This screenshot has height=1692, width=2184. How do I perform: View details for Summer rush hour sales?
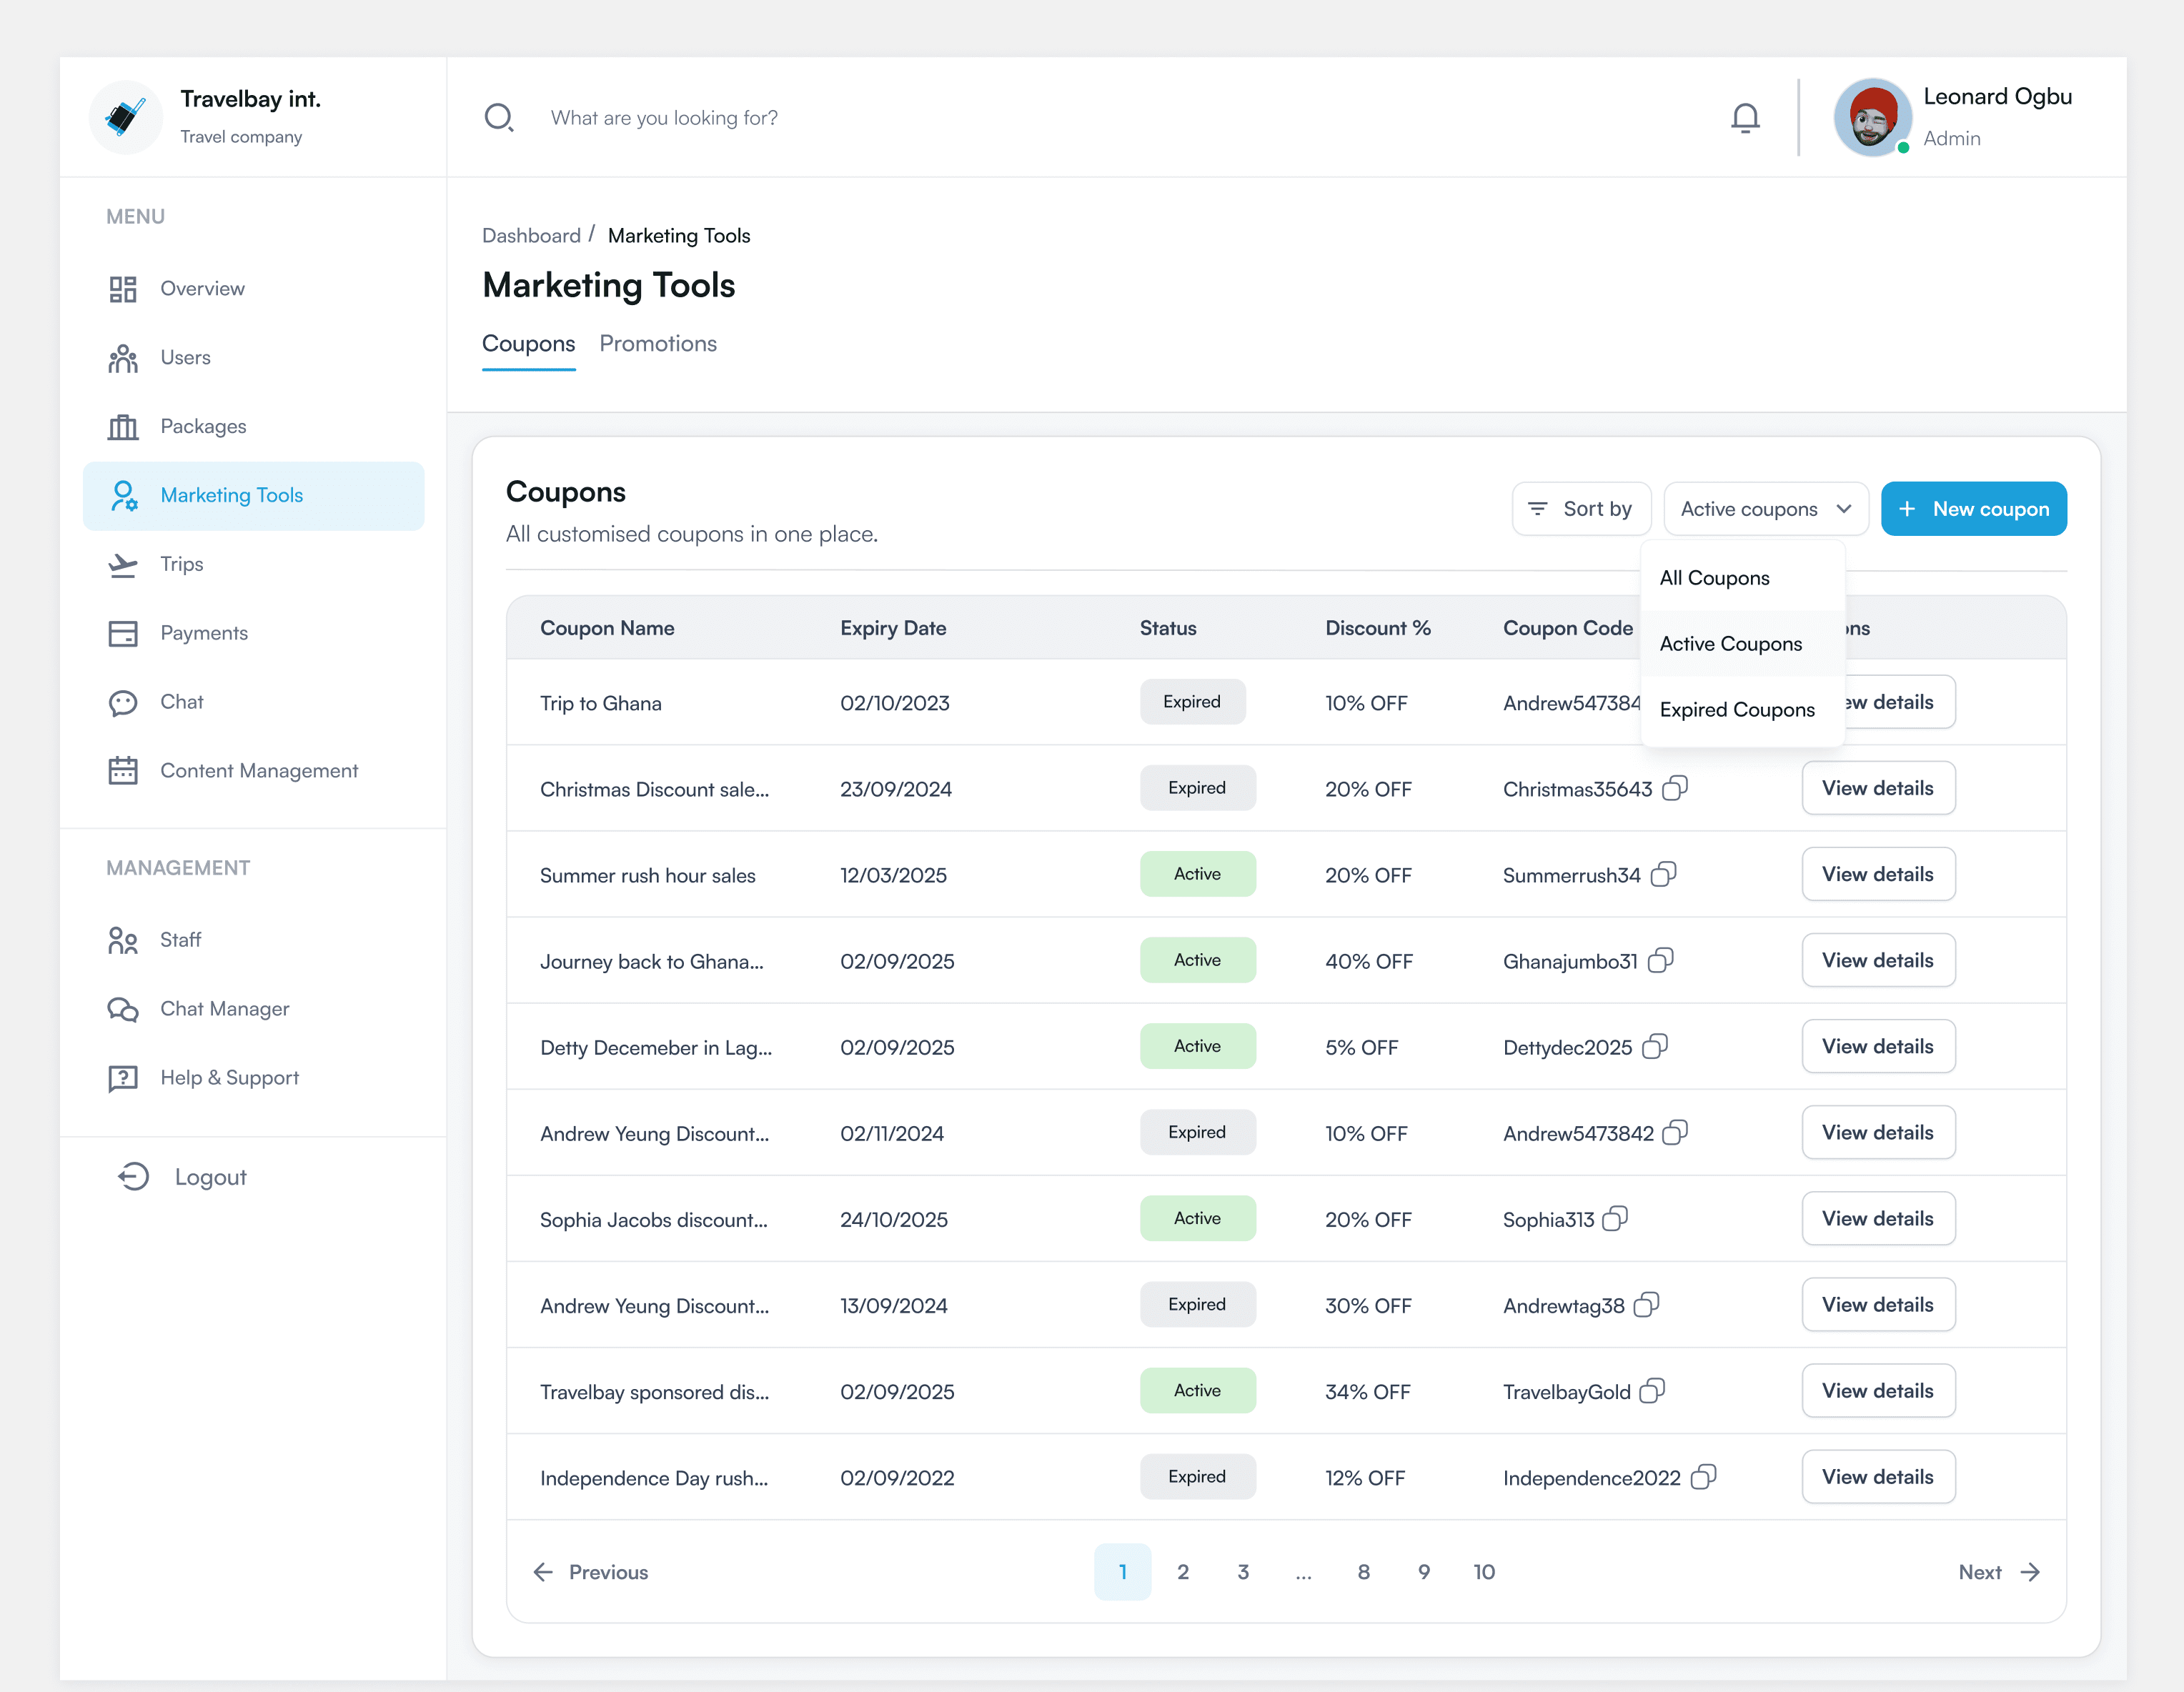1878,874
